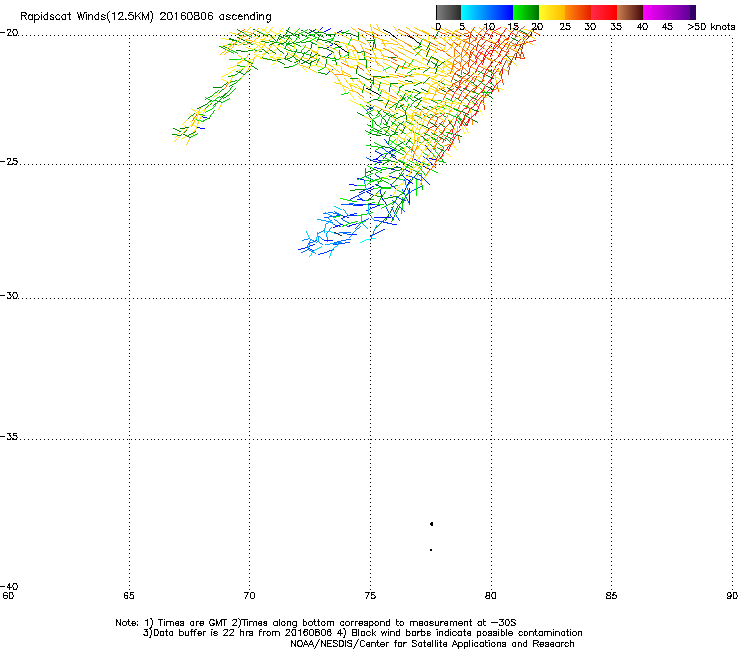740x650 pixels.
Task: Click the 75 longitude axis label
Action: 370,596
